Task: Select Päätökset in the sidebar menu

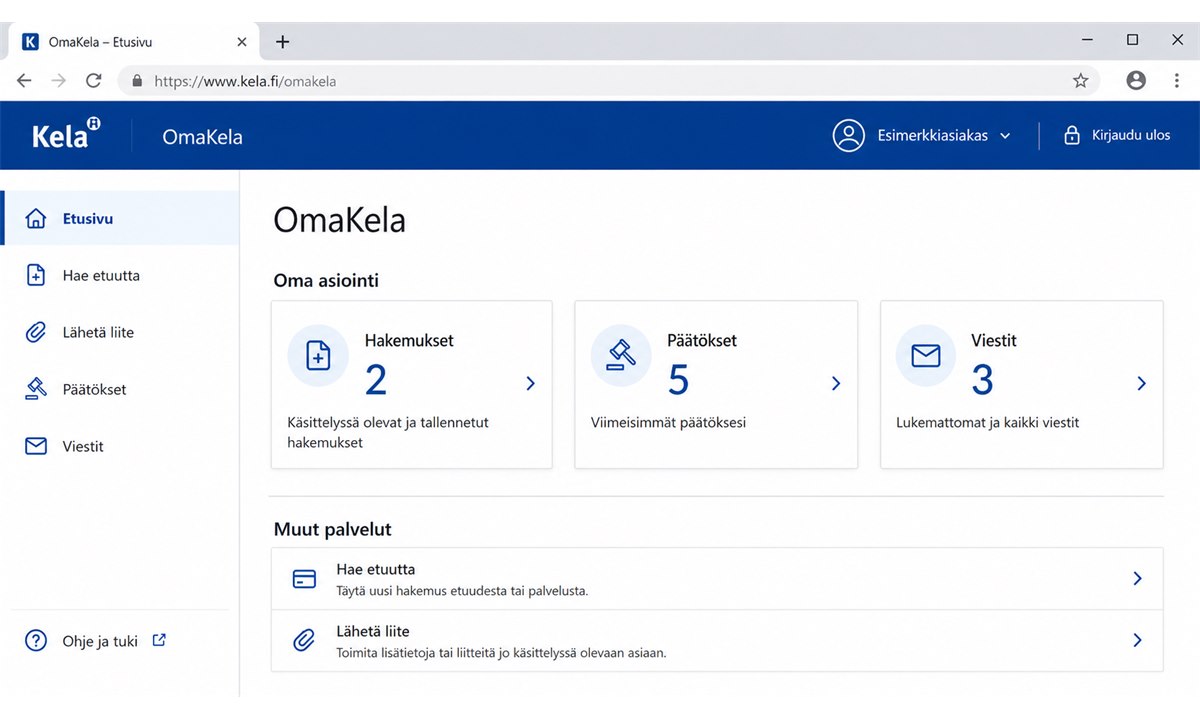Action: (x=120, y=389)
